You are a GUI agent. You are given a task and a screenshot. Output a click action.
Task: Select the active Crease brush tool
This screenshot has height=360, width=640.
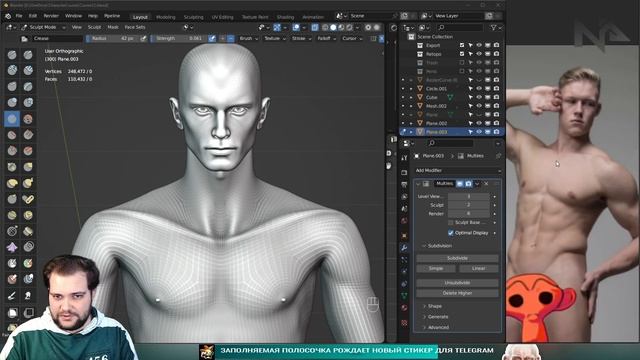pos(12,119)
